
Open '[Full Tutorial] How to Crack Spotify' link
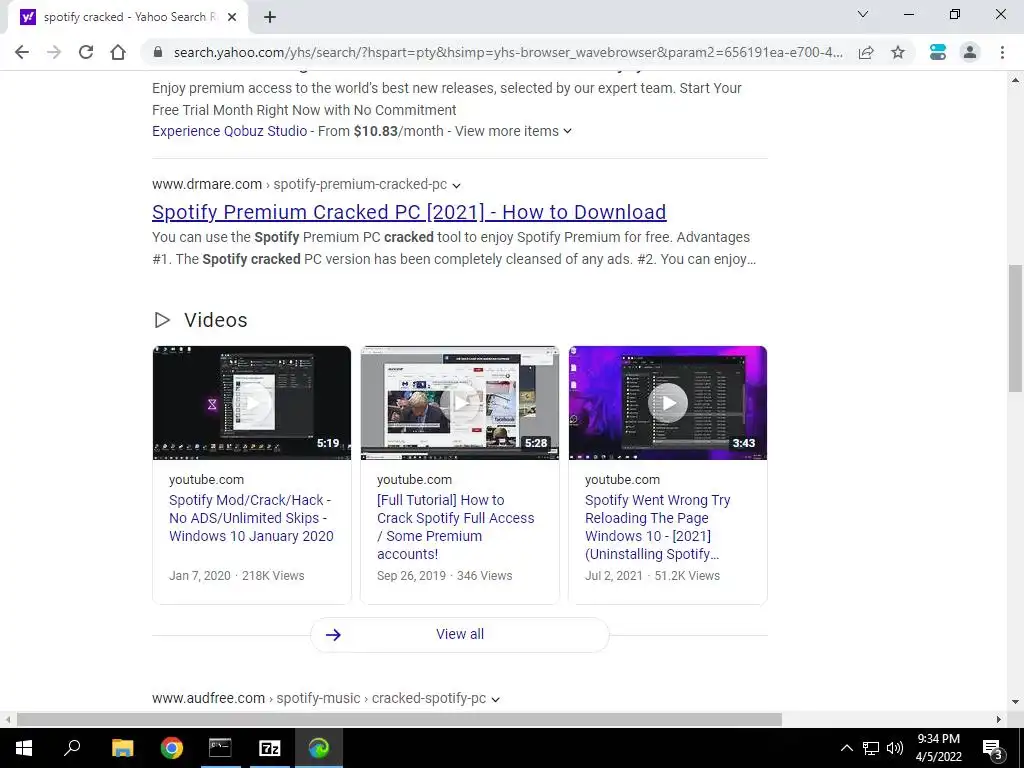(x=455, y=527)
